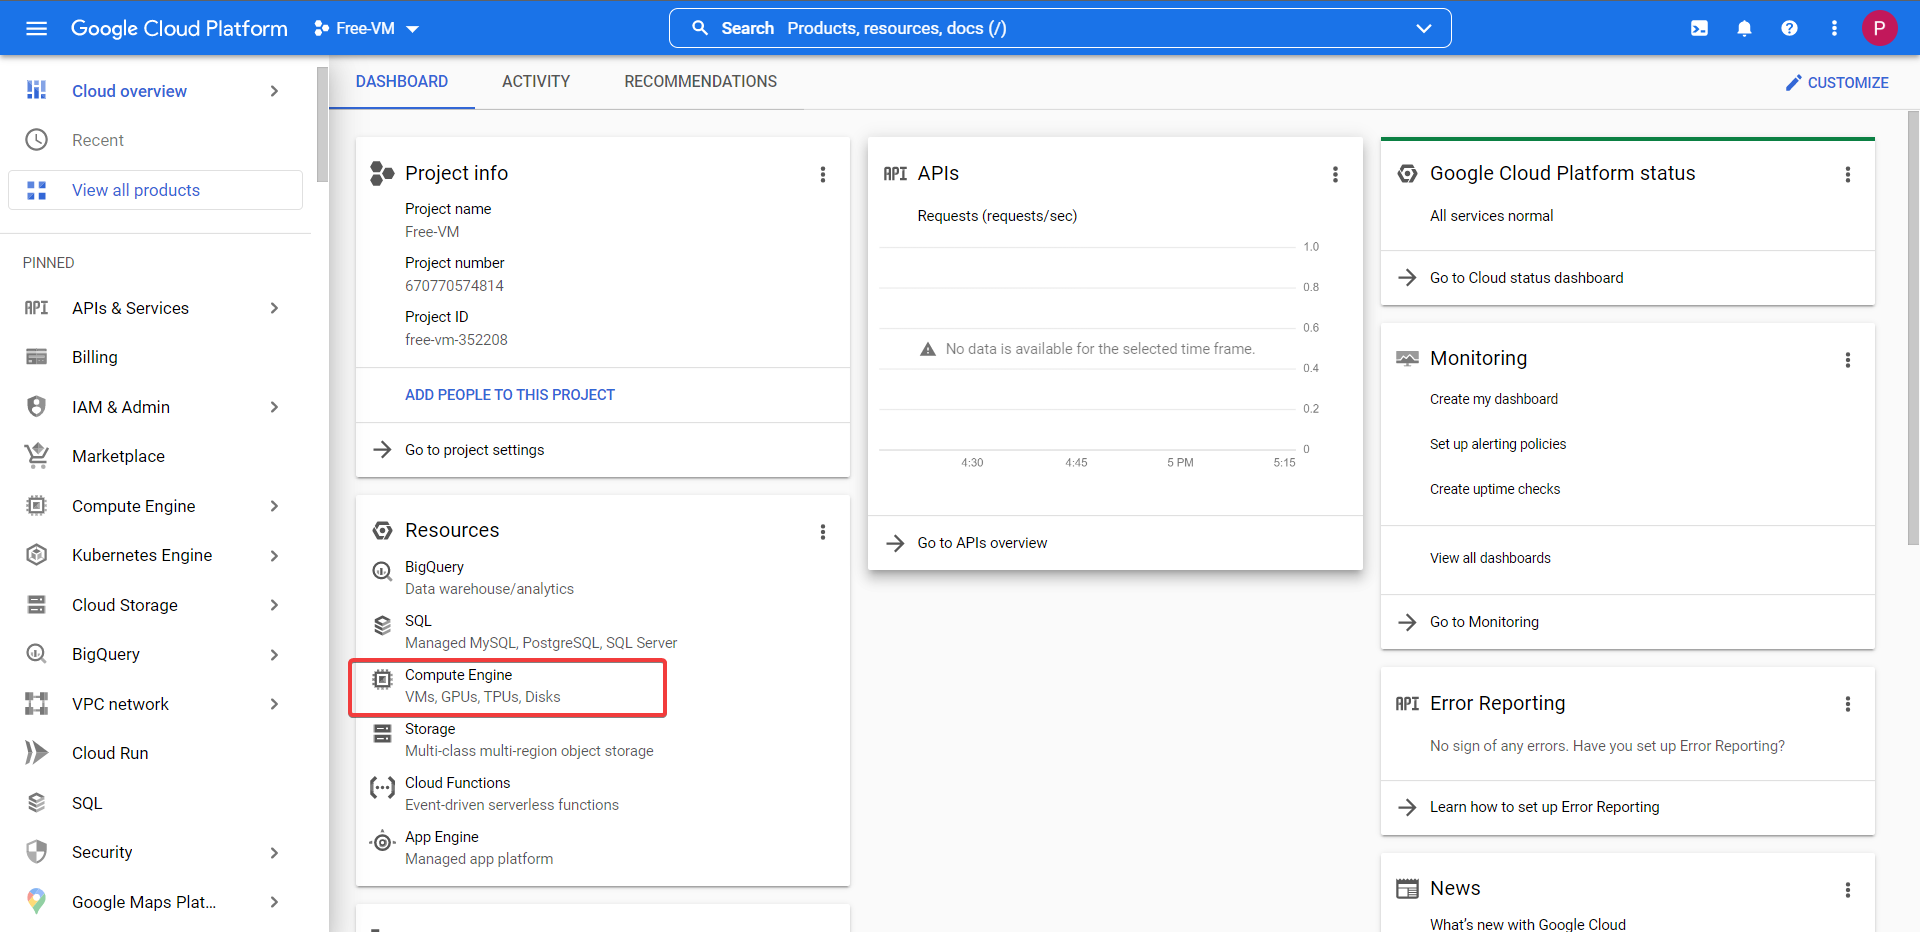Click Create uptime checks
The image size is (1920, 932).
1495,489
